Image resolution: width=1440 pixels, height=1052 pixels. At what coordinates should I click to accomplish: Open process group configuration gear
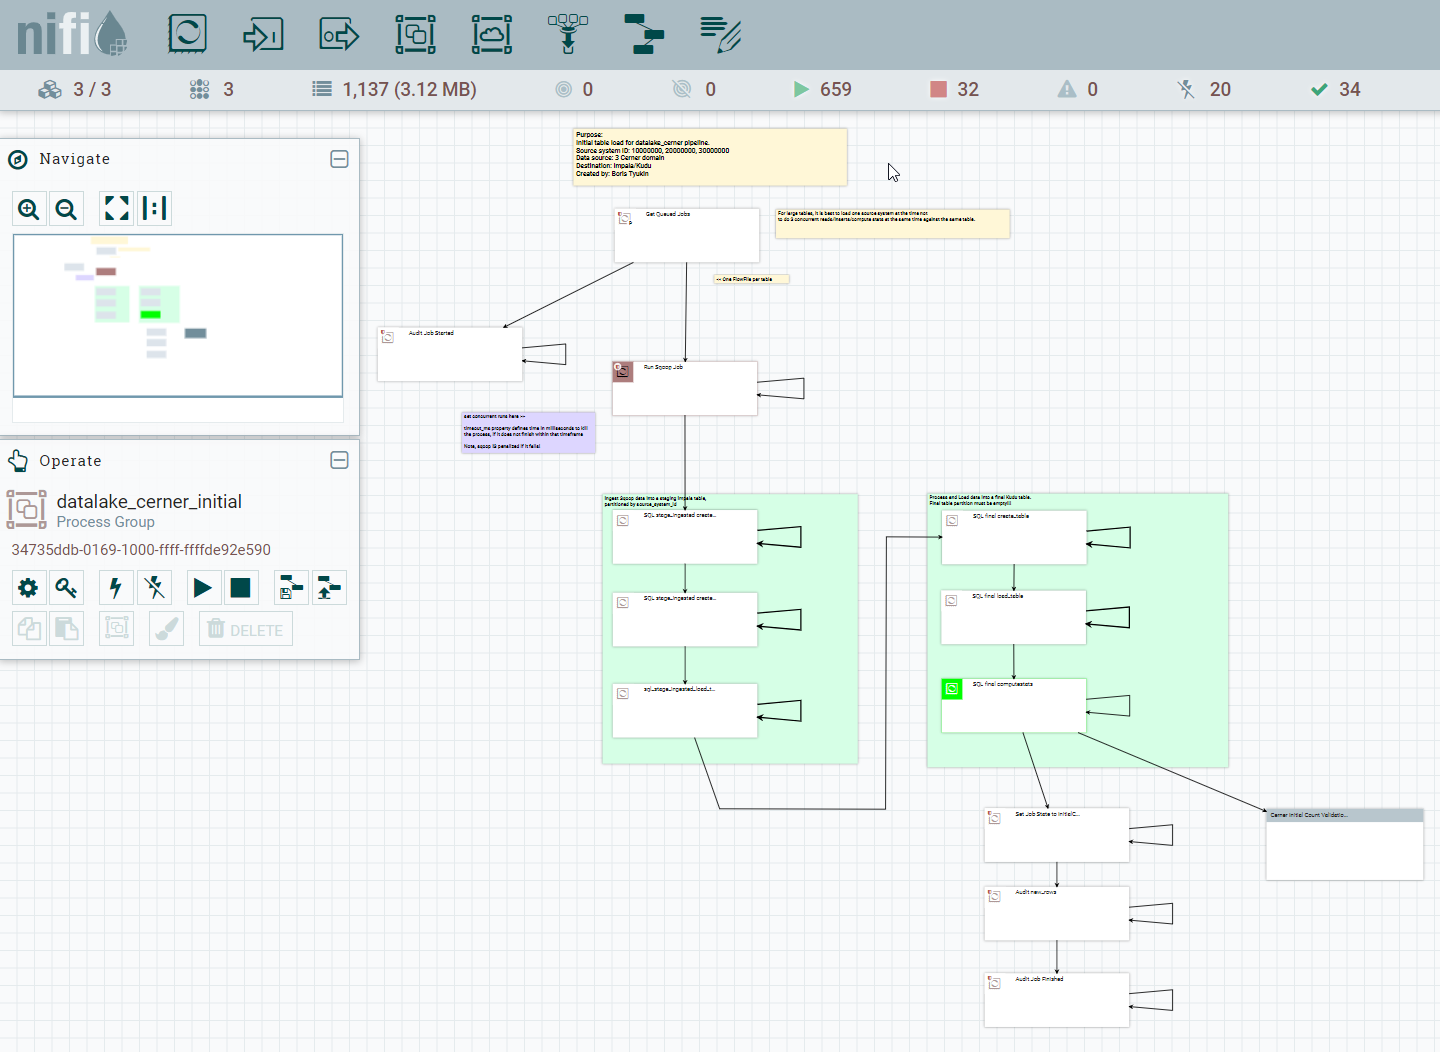(x=29, y=588)
